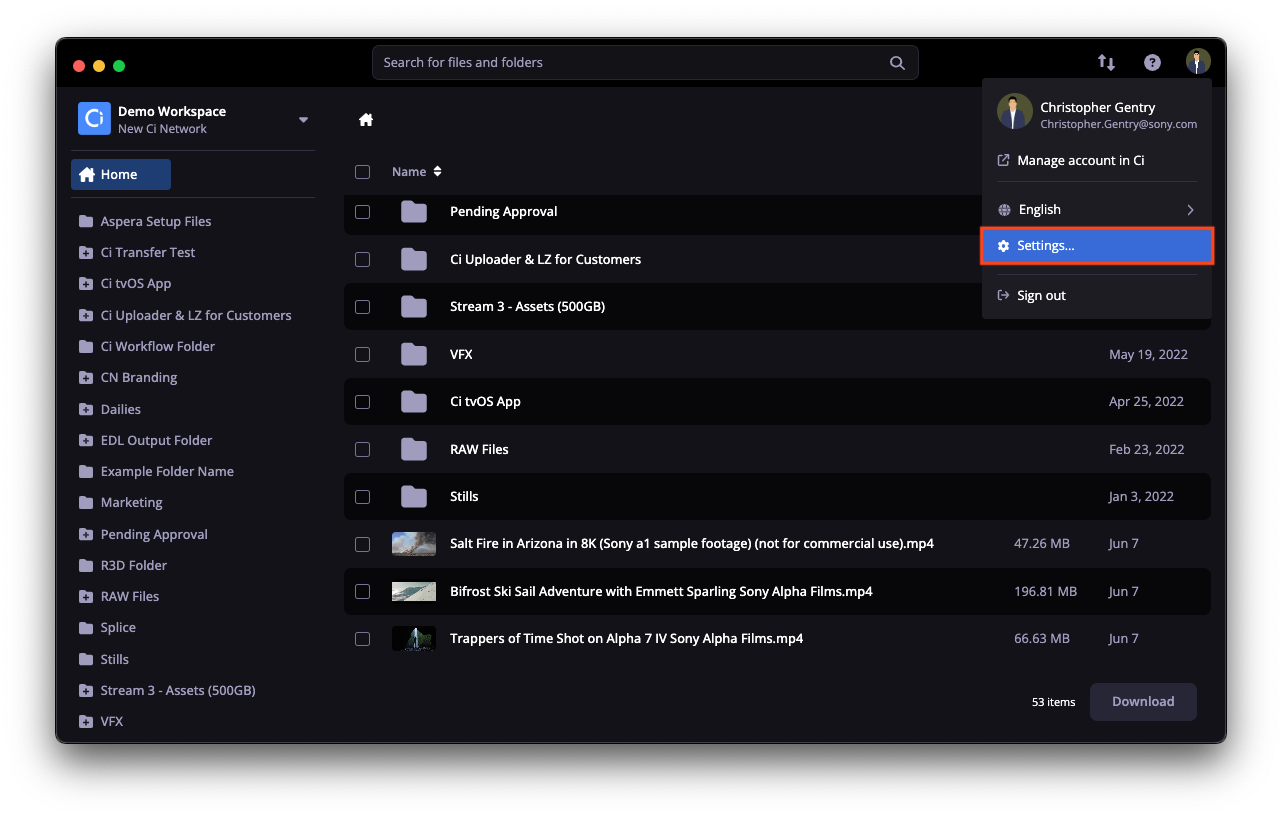This screenshot has width=1282, height=817.
Task: Check the Salt Fire video row checkbox
Action: pyautogui.click(x=362, y=544)
